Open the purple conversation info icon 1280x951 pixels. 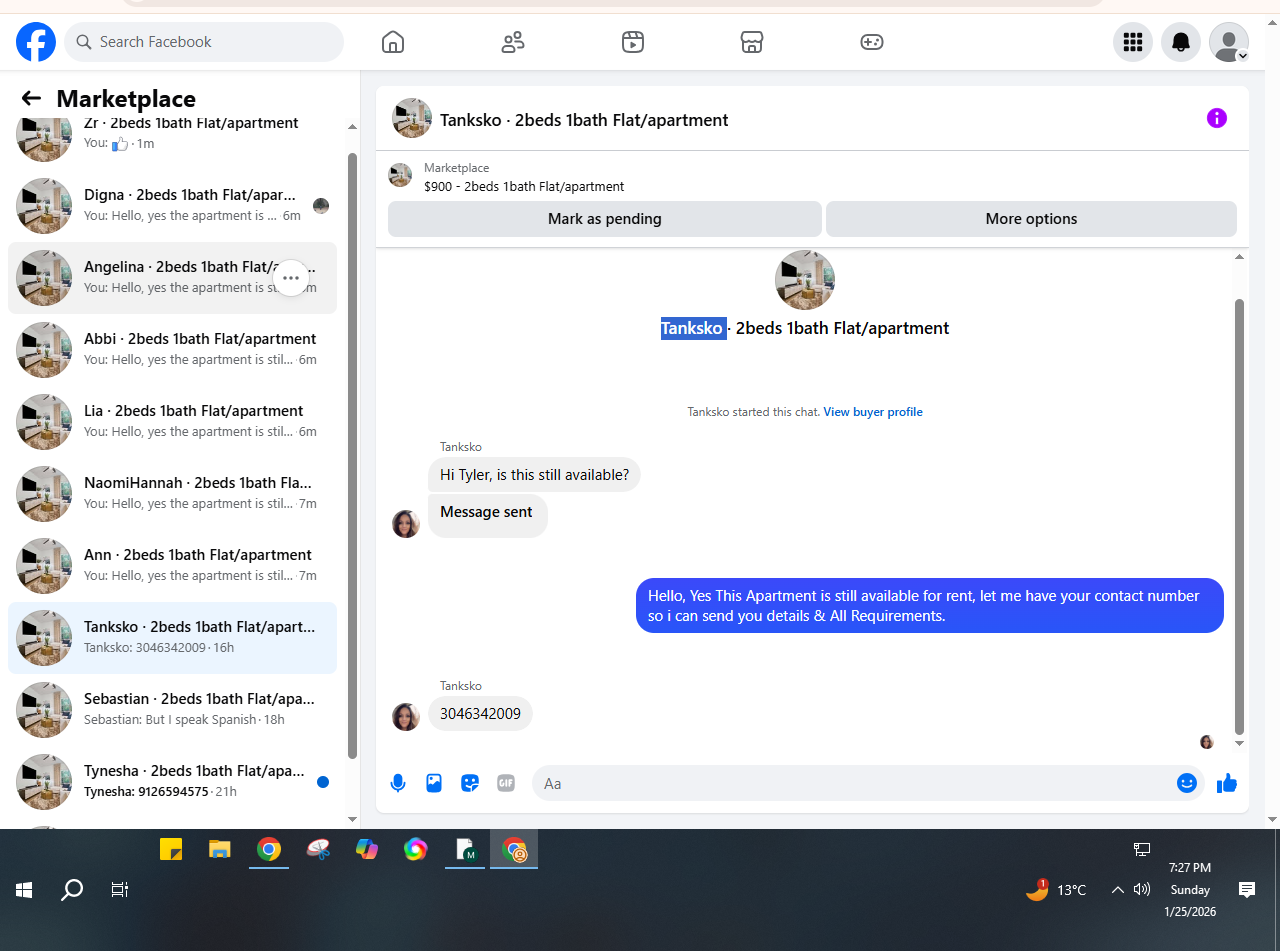[1217, 118]
